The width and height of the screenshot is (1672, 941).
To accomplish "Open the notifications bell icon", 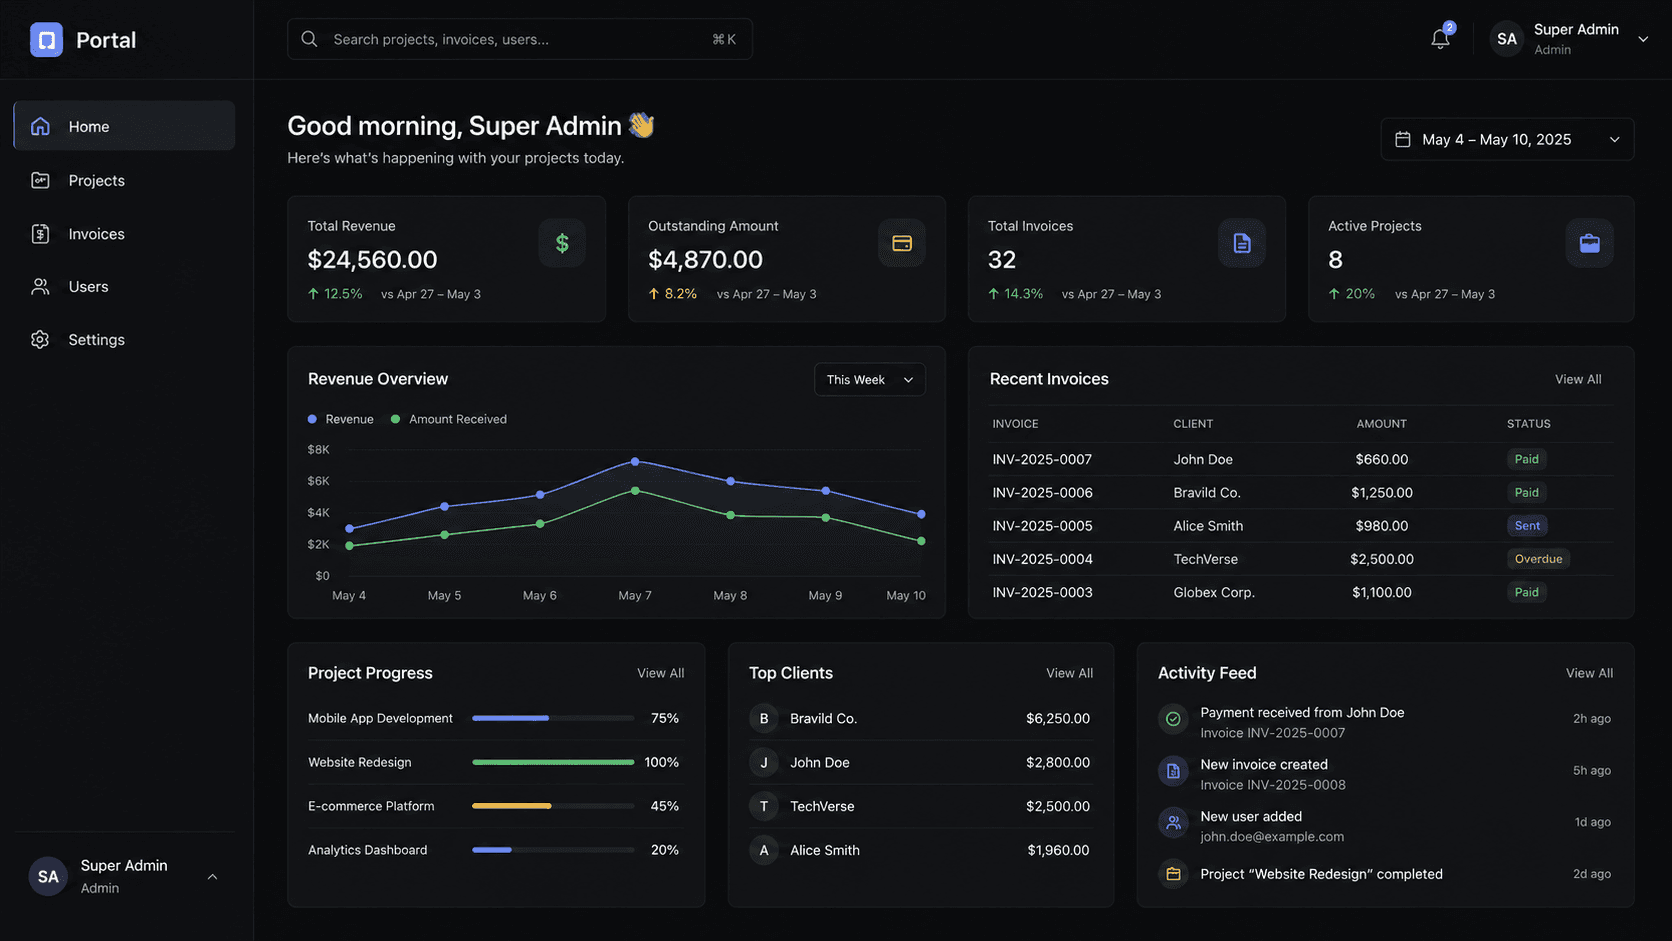I will coord(1440,39).
